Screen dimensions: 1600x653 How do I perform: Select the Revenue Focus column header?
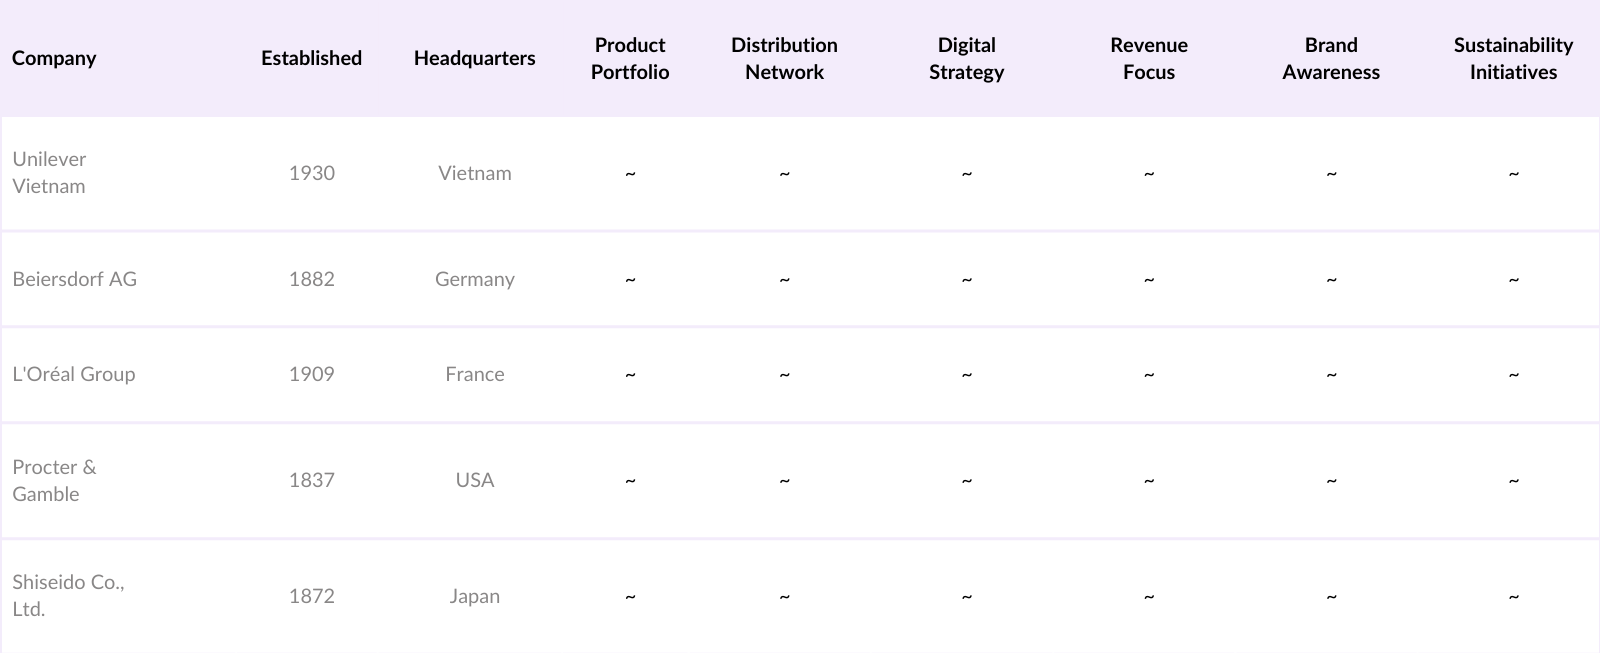pyautogui.click(x=1148, y=58)
